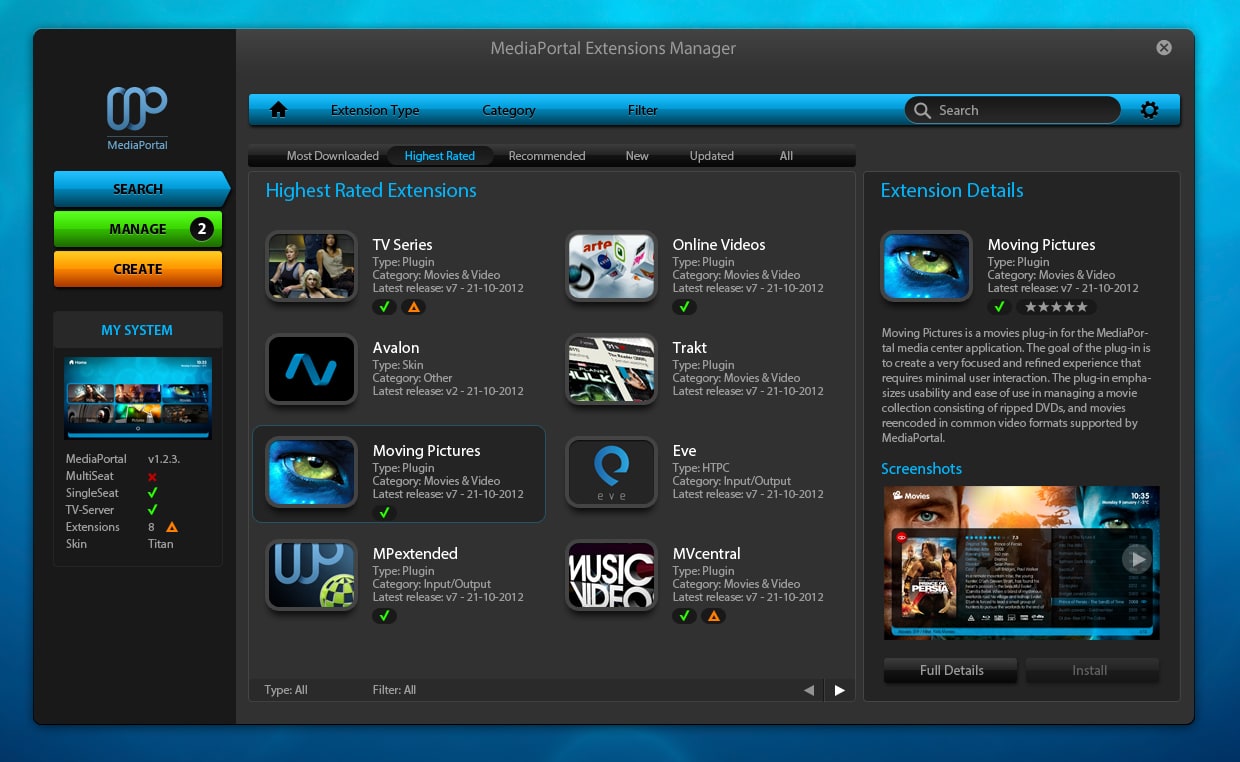Image resolution: width=1240 pixels, height=762 pixels.
Task: Click My System screenshot thumbnail
Action: coord(138,398)
